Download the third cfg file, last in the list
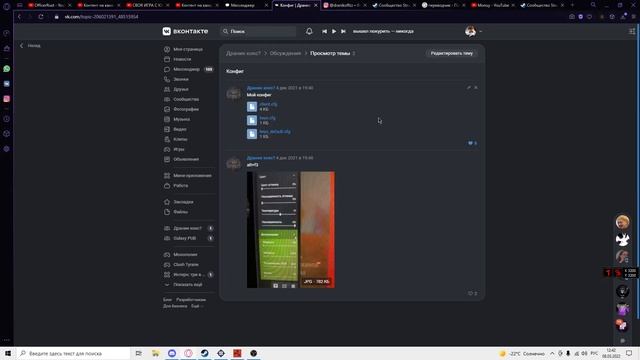The width and height of the screenshot is (640, 360). [x=275, y=131]
